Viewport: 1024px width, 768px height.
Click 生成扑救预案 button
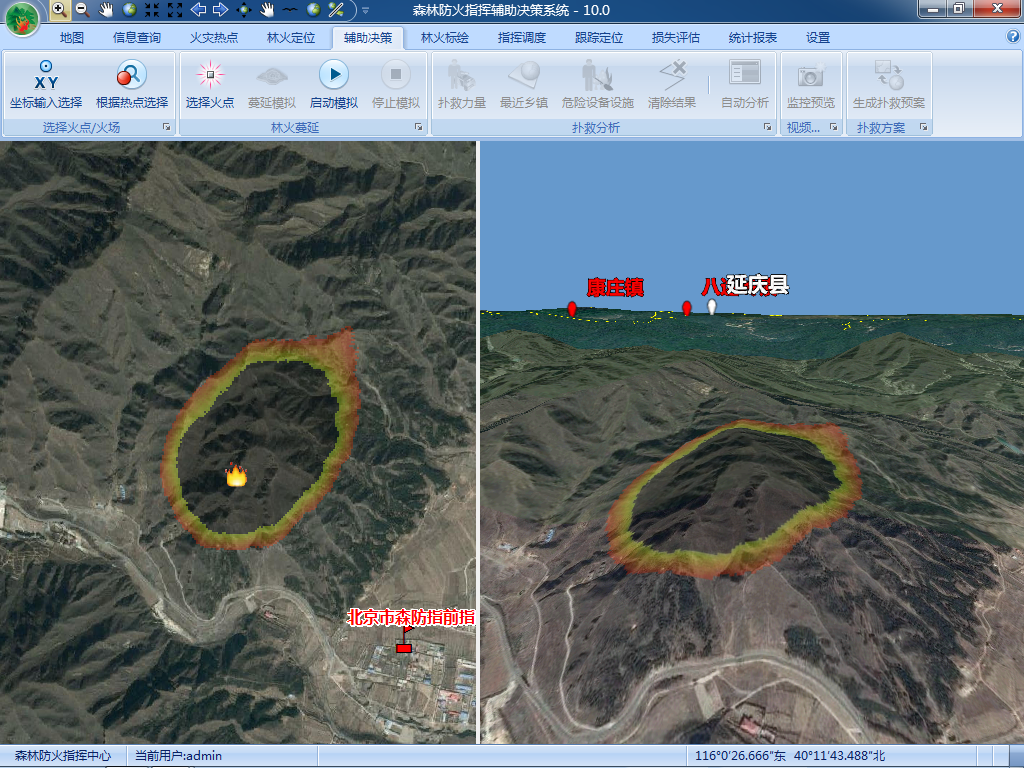[x=889, y=84]
